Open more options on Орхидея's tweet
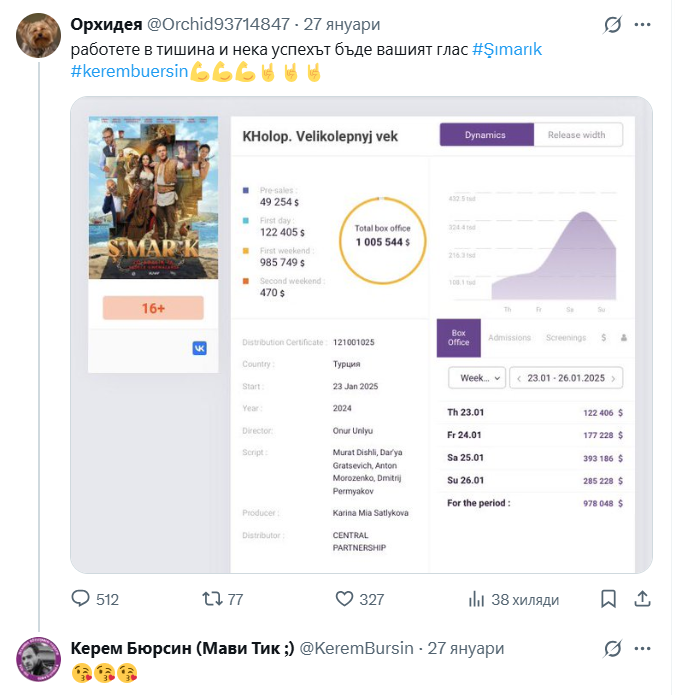This screenshot has width=675, height=695. [645, 24]
